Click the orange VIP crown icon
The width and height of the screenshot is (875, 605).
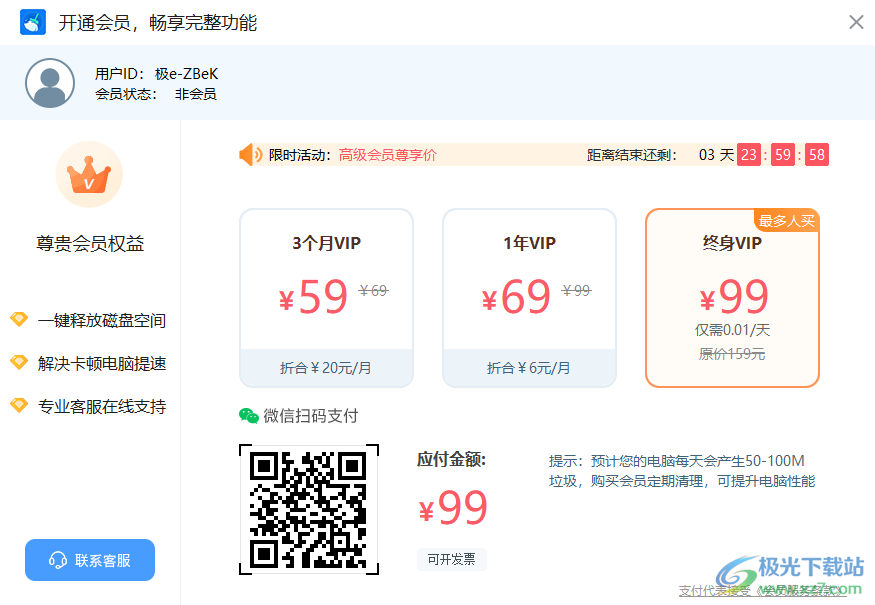coord(89,174)
